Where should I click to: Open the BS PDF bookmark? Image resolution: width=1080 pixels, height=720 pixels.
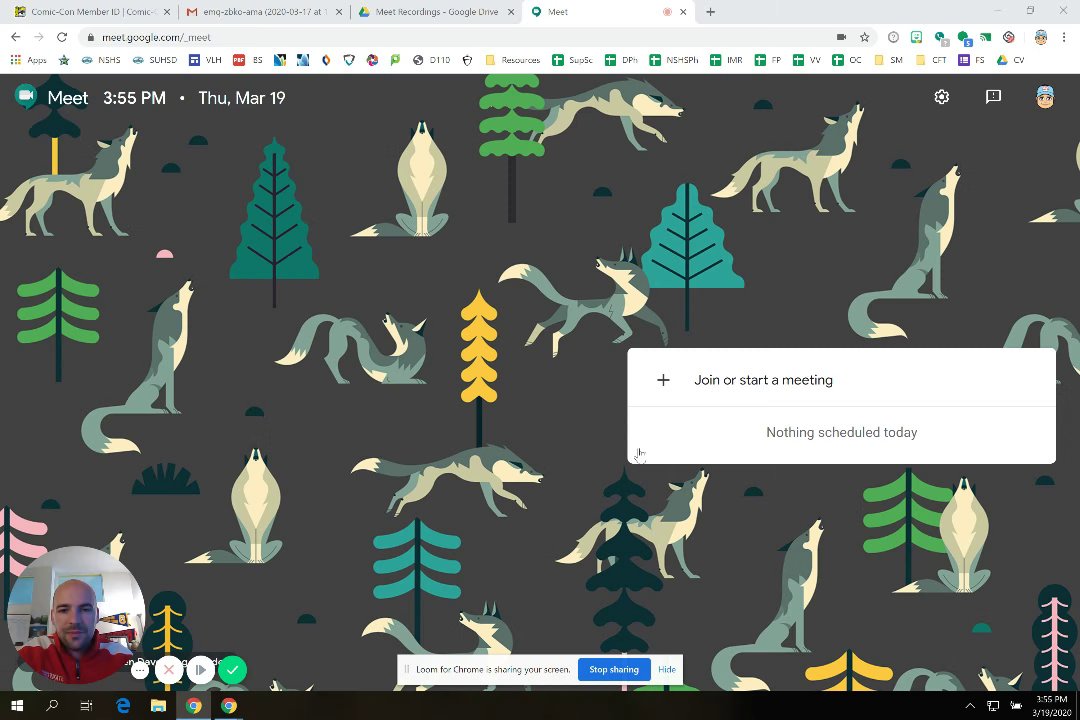coord(248,60)
